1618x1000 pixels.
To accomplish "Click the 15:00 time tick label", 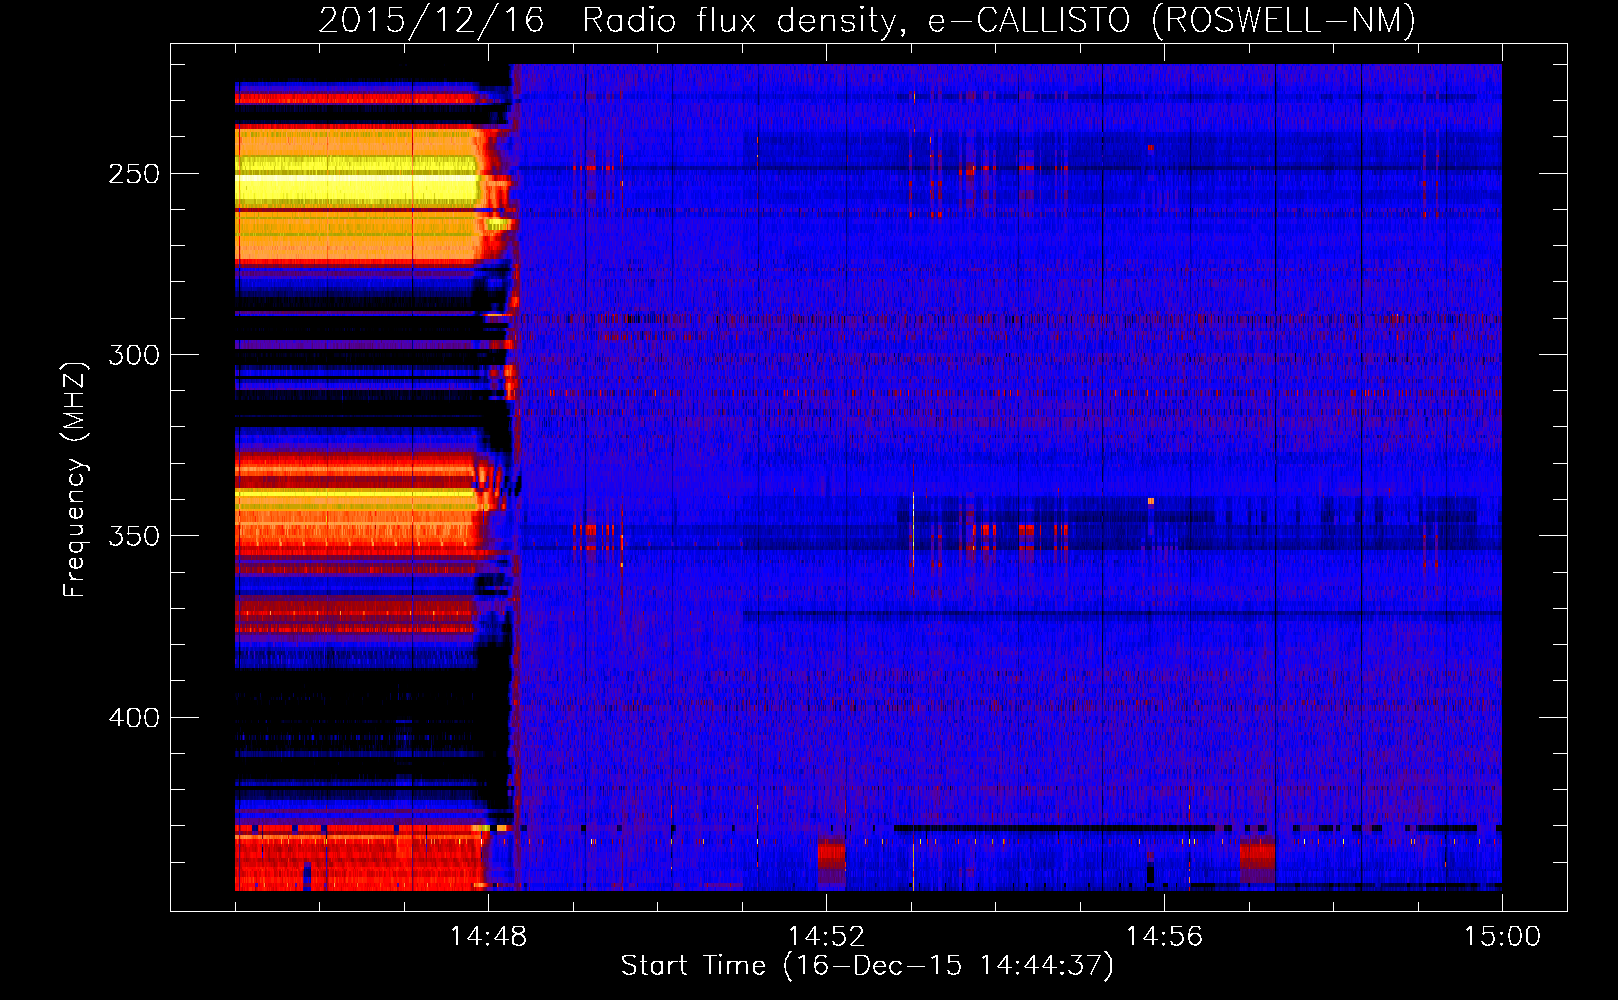I will (x=1502, y=937).
